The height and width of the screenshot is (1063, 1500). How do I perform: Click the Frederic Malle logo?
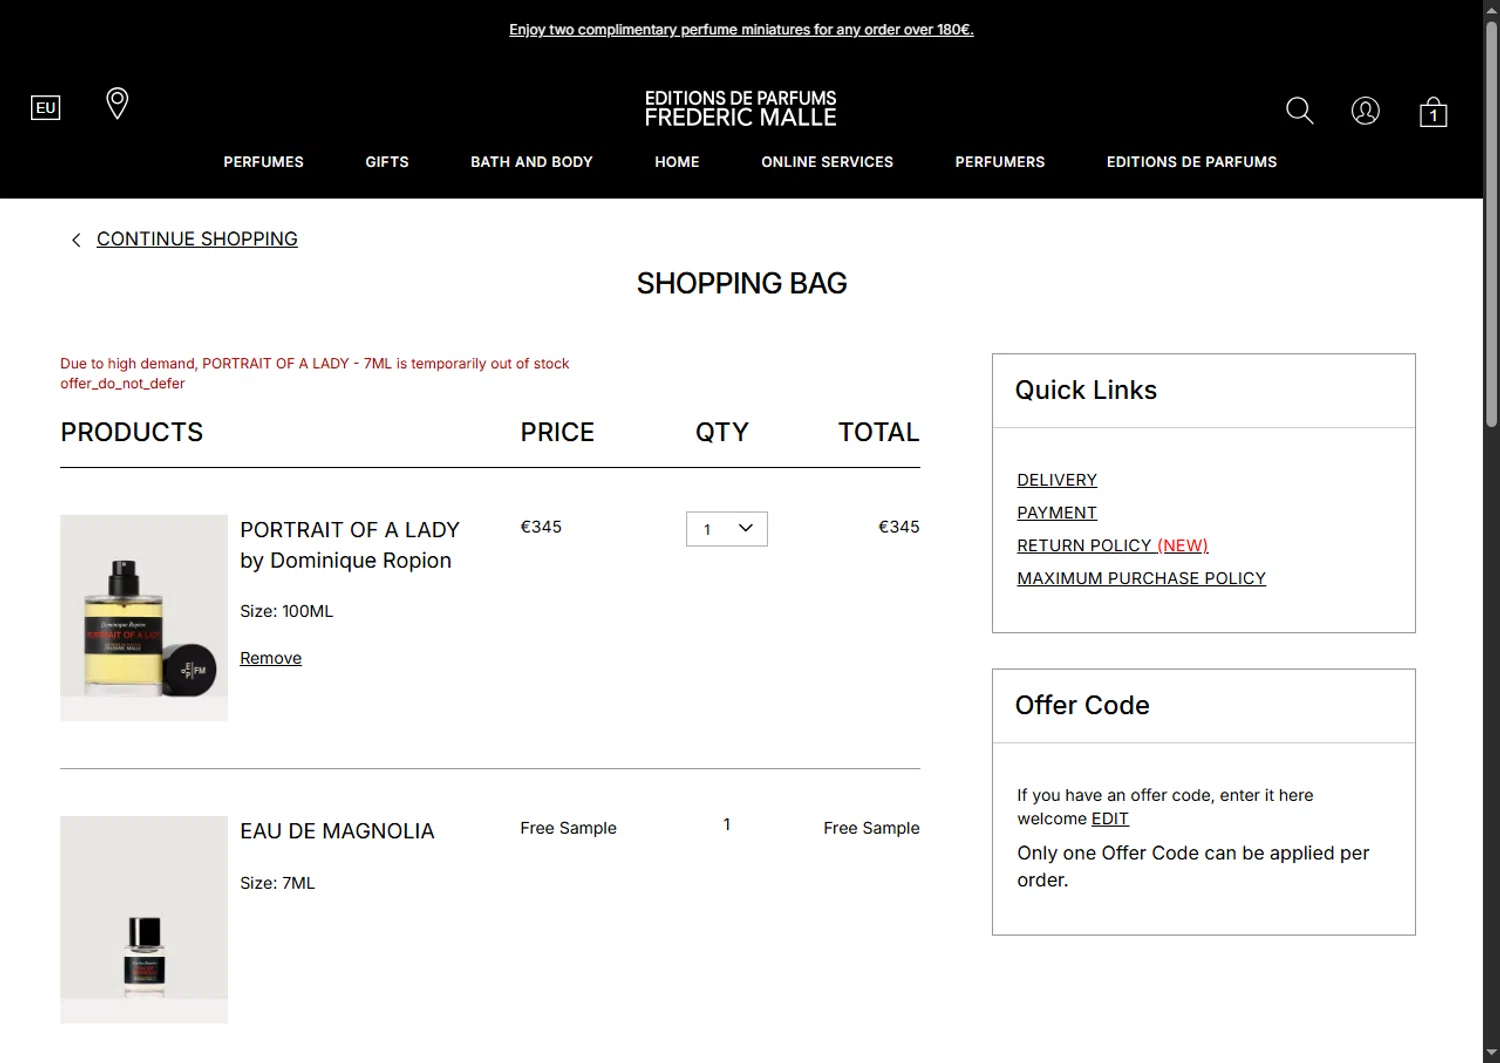pyautogui.click(x=741, y=108)
